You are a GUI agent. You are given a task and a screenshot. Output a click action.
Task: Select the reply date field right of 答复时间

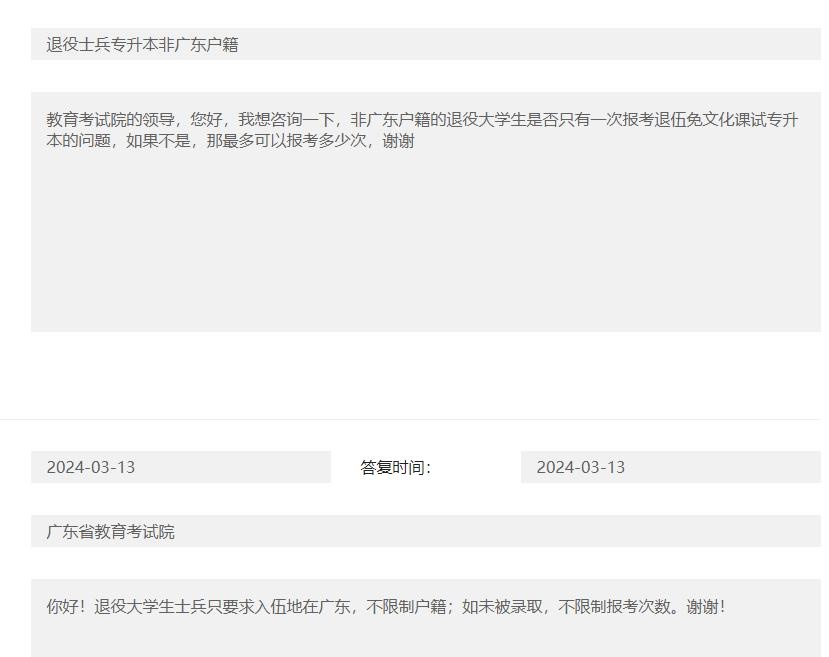point(670,467)
